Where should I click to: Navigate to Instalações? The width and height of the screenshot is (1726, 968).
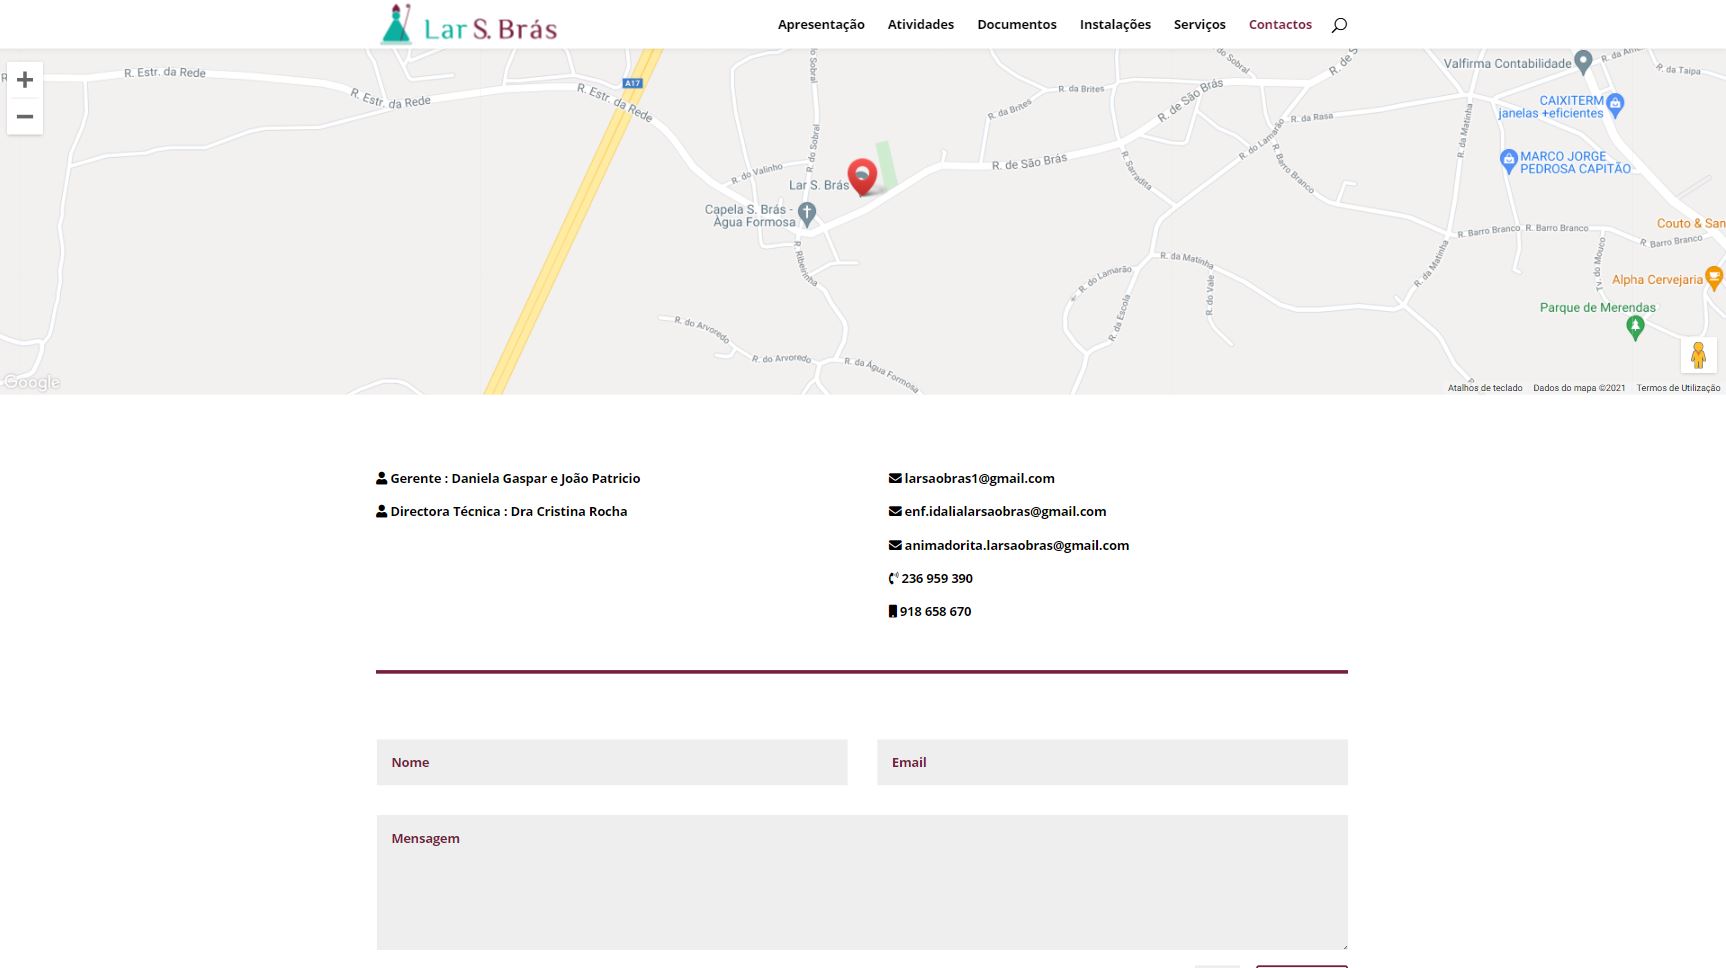[x=1115, y=25]
